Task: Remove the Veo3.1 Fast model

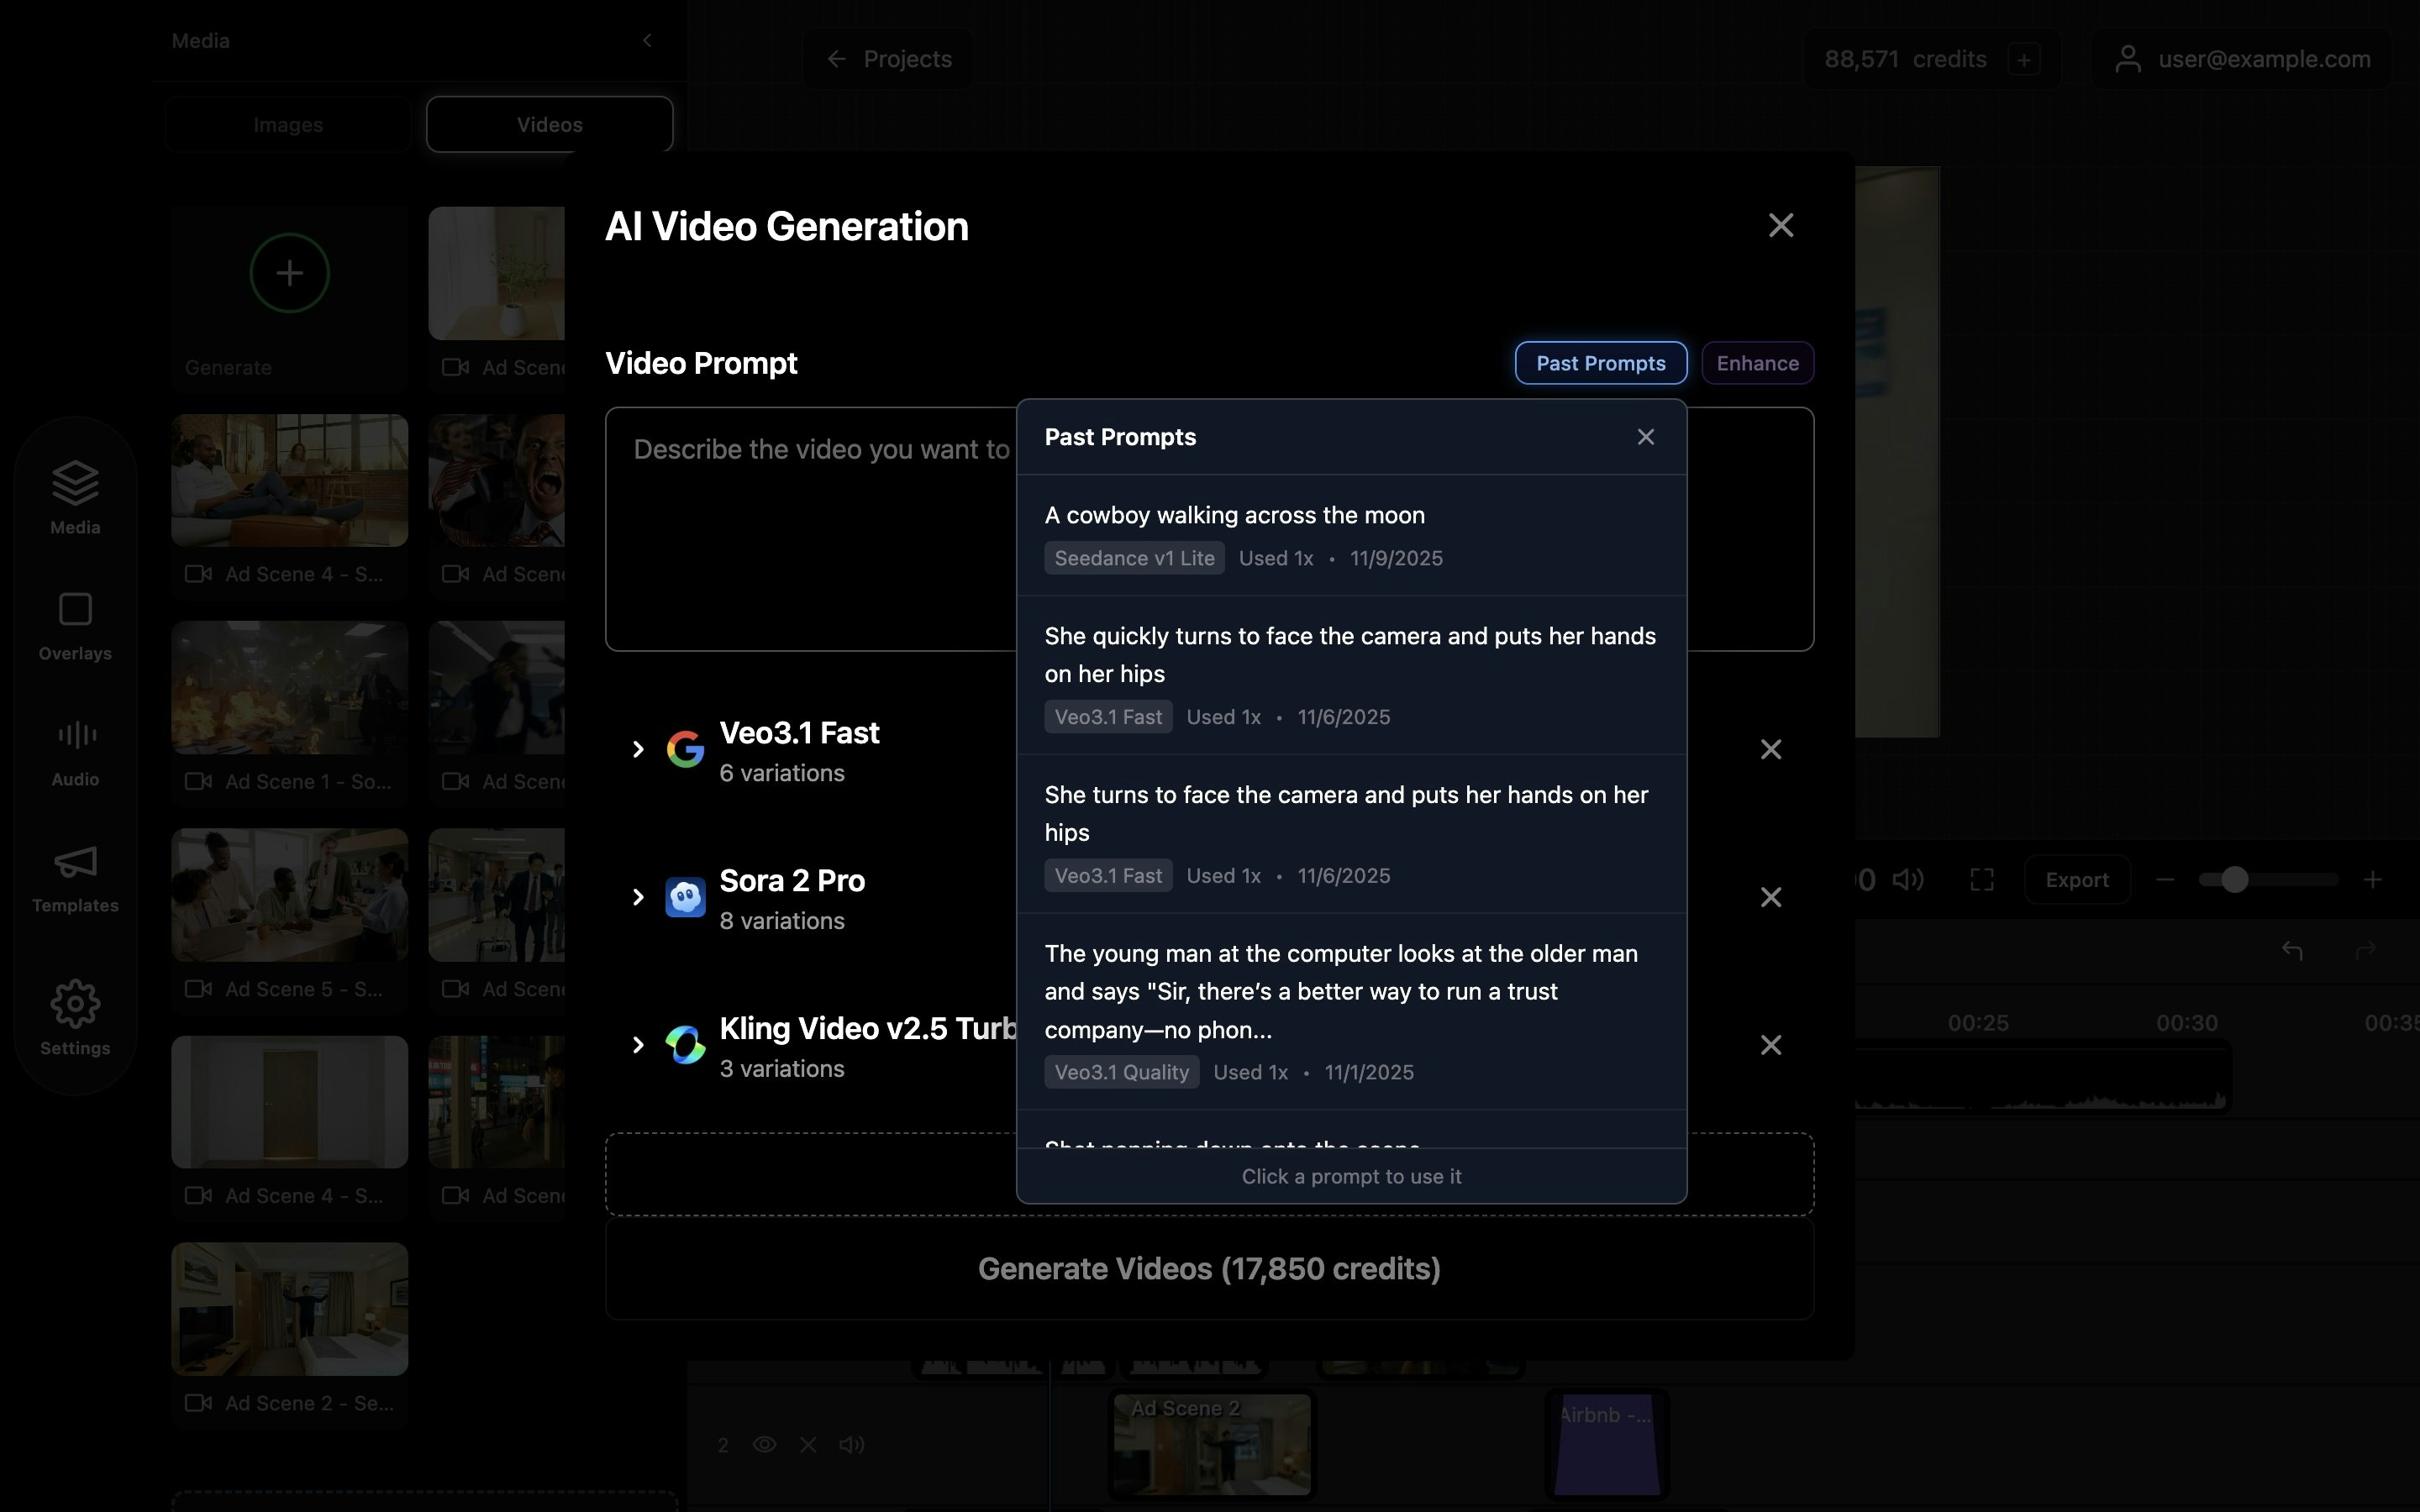Action: click(1770, 749)
